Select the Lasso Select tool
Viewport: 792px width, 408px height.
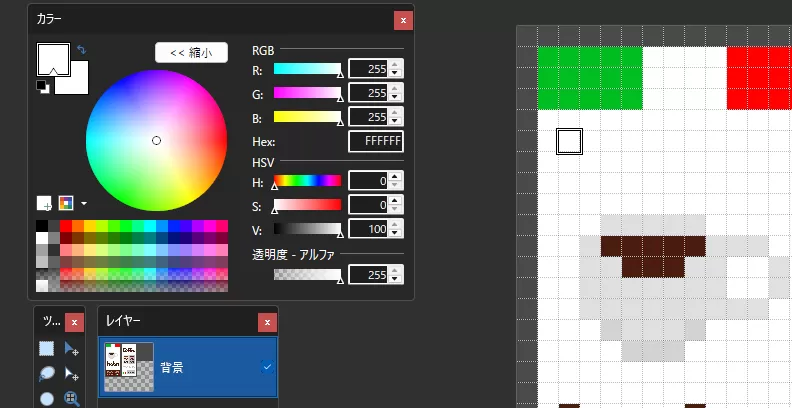click(x=47, y=374)
